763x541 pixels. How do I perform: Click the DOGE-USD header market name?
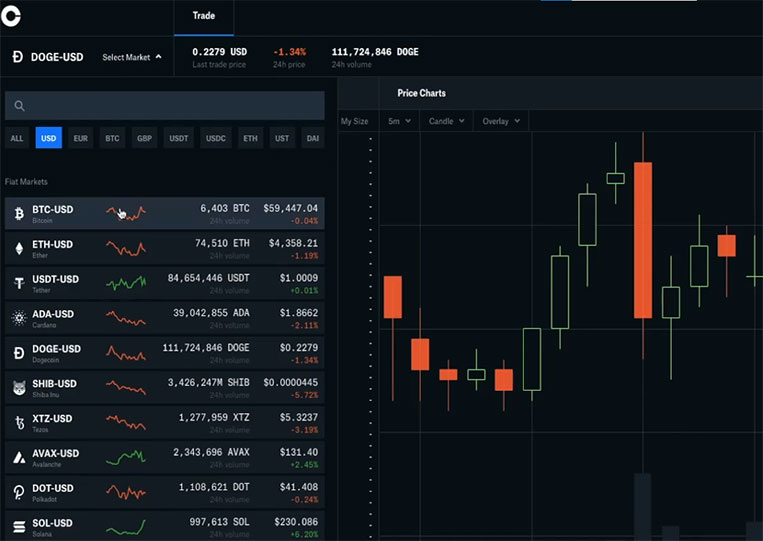pyautogui.click(x=57, y=57)
